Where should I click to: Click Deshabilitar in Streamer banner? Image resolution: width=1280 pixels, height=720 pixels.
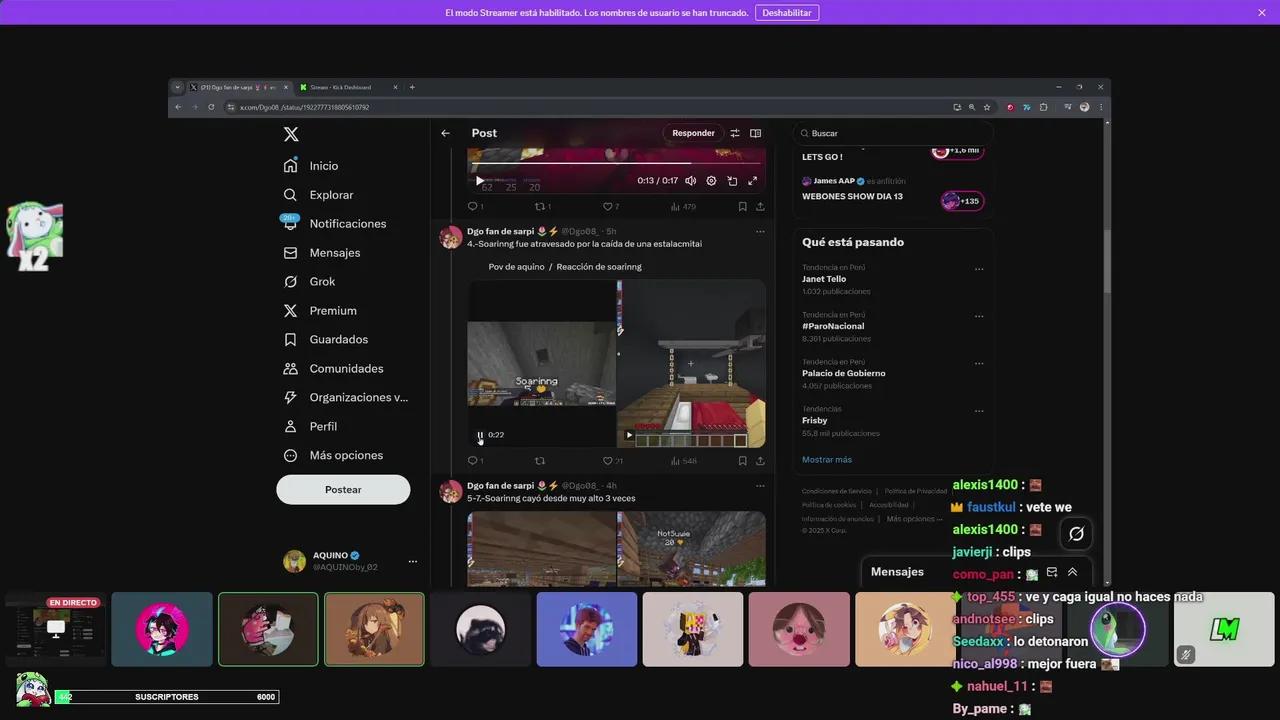tap(787, 12)
